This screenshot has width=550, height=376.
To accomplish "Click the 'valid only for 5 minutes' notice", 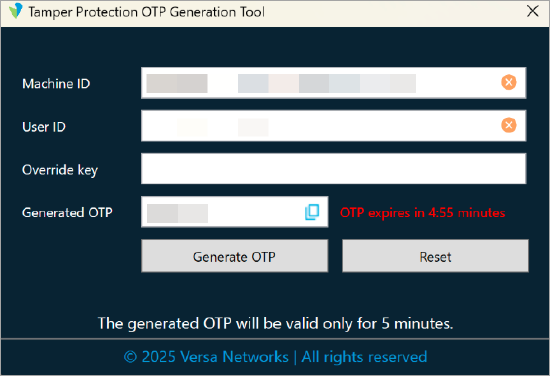I will tap(275, 323).
